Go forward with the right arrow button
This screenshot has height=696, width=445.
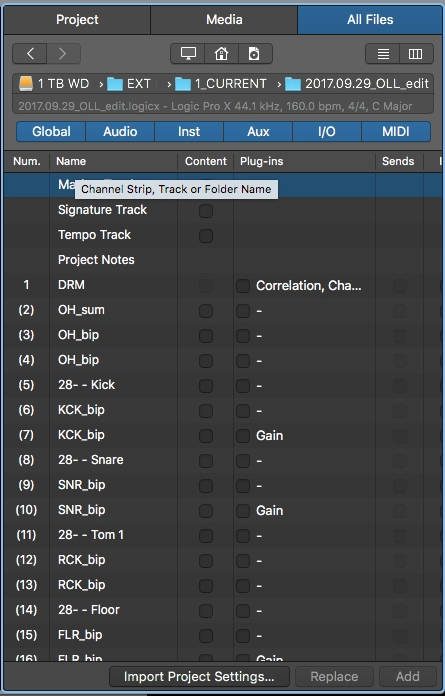[x=63, y=54]
